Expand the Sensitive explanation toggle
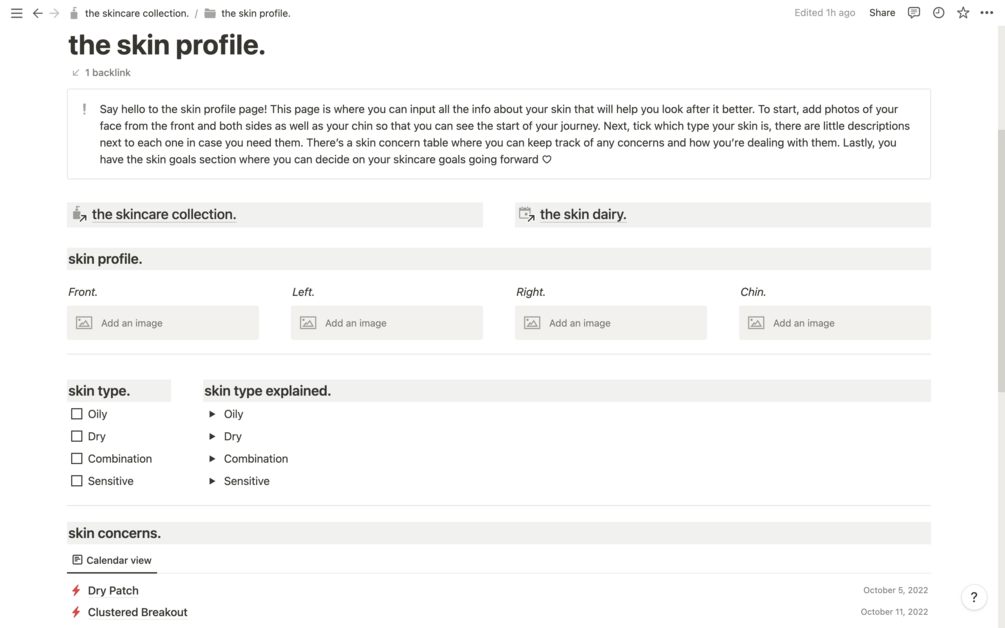Viewport: 1005px width, 628px height. [212, 481]
